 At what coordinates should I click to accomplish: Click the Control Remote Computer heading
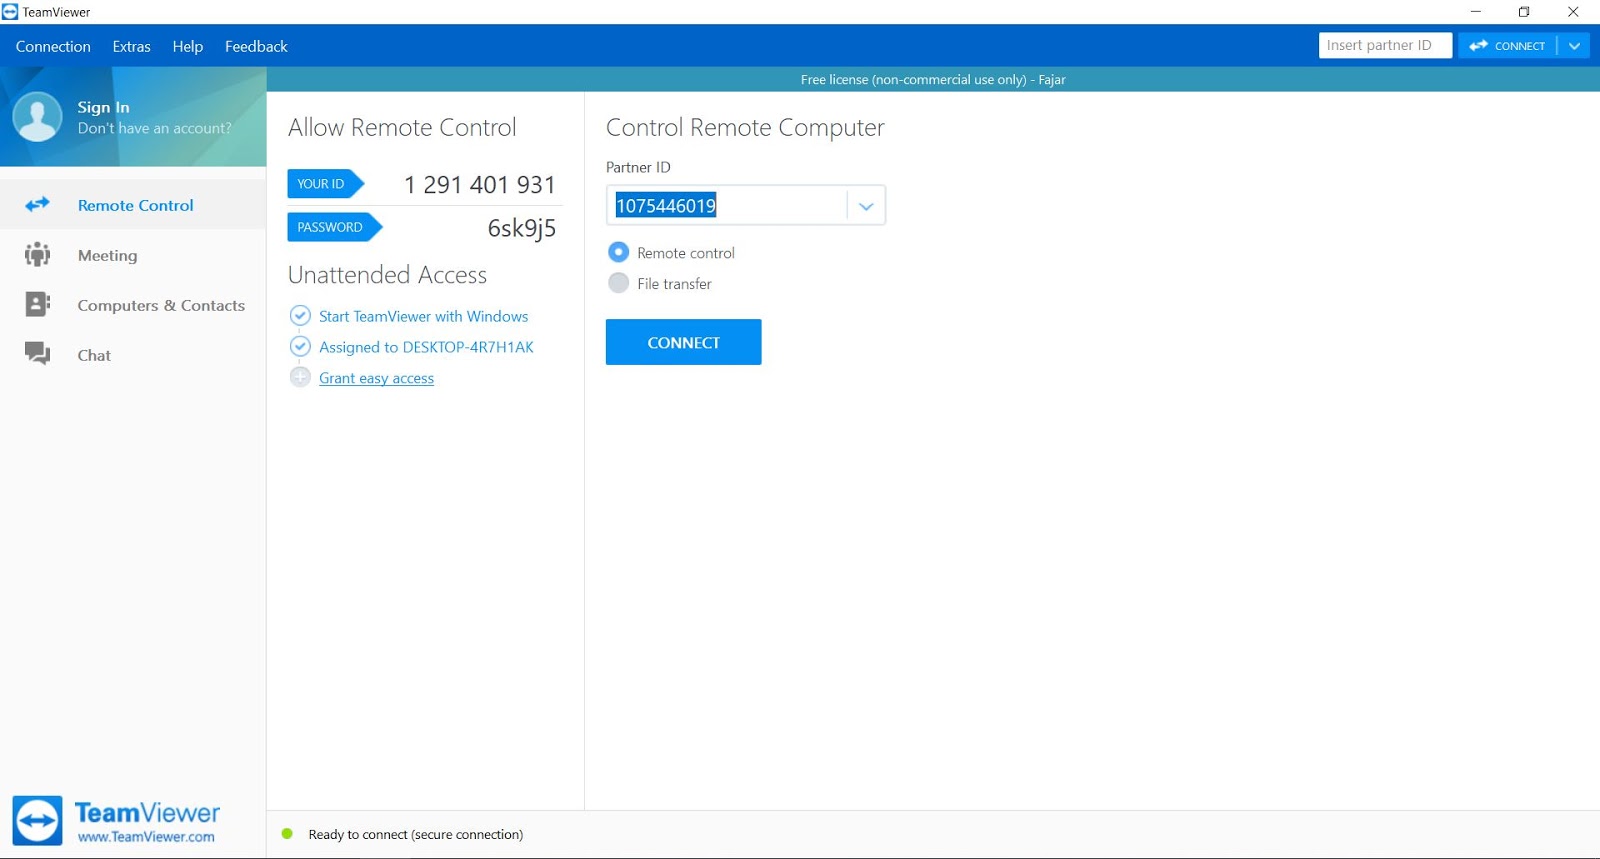click(745, 128)
